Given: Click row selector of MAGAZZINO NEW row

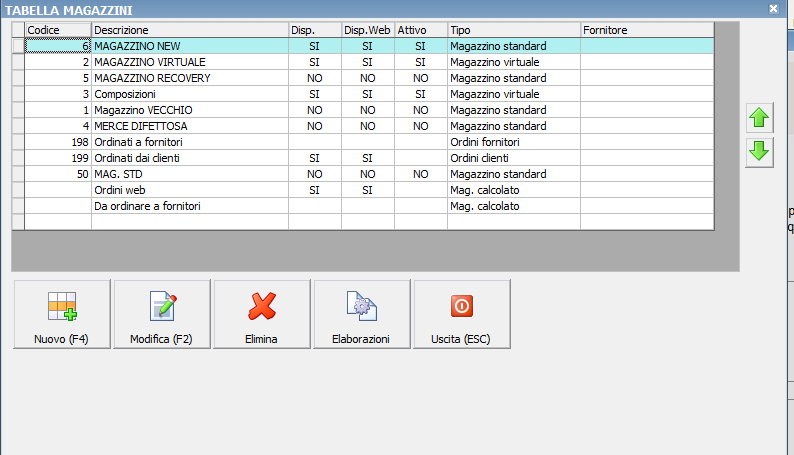Looking at the screenshot, I should click(18, 46).
